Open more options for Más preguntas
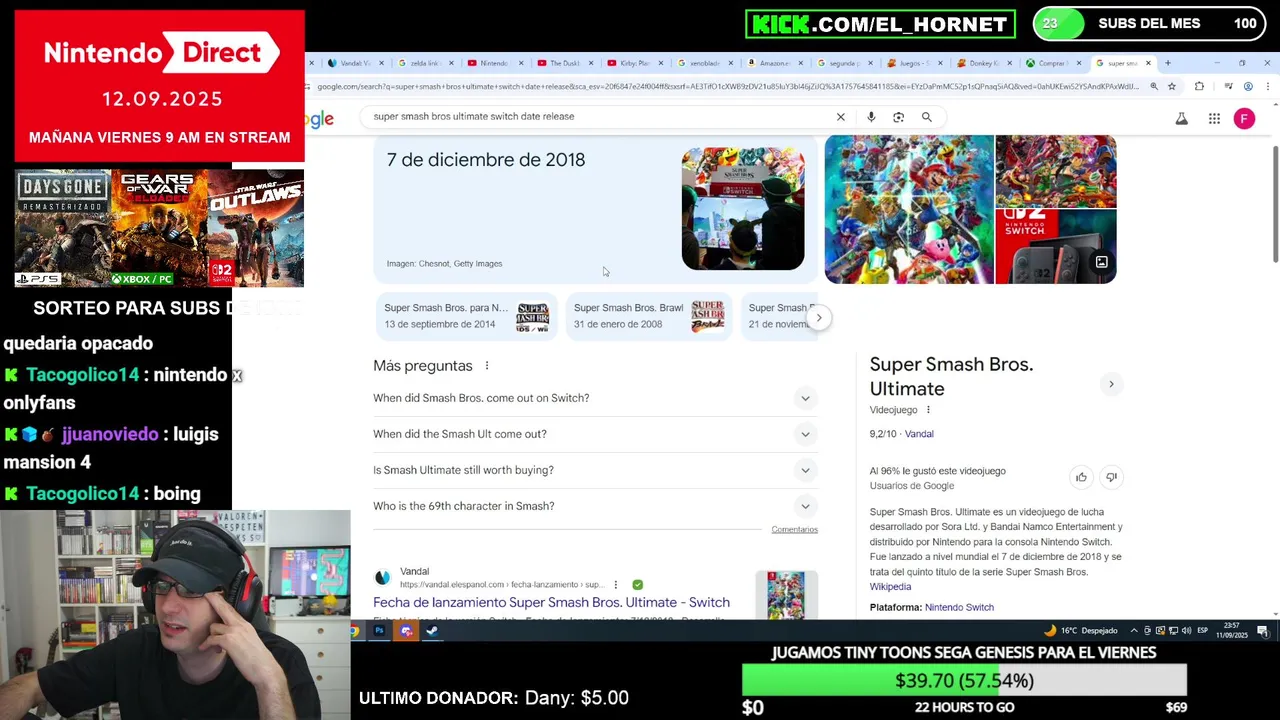The width and height of the screenshot is (1280, 720). (487, 366)
